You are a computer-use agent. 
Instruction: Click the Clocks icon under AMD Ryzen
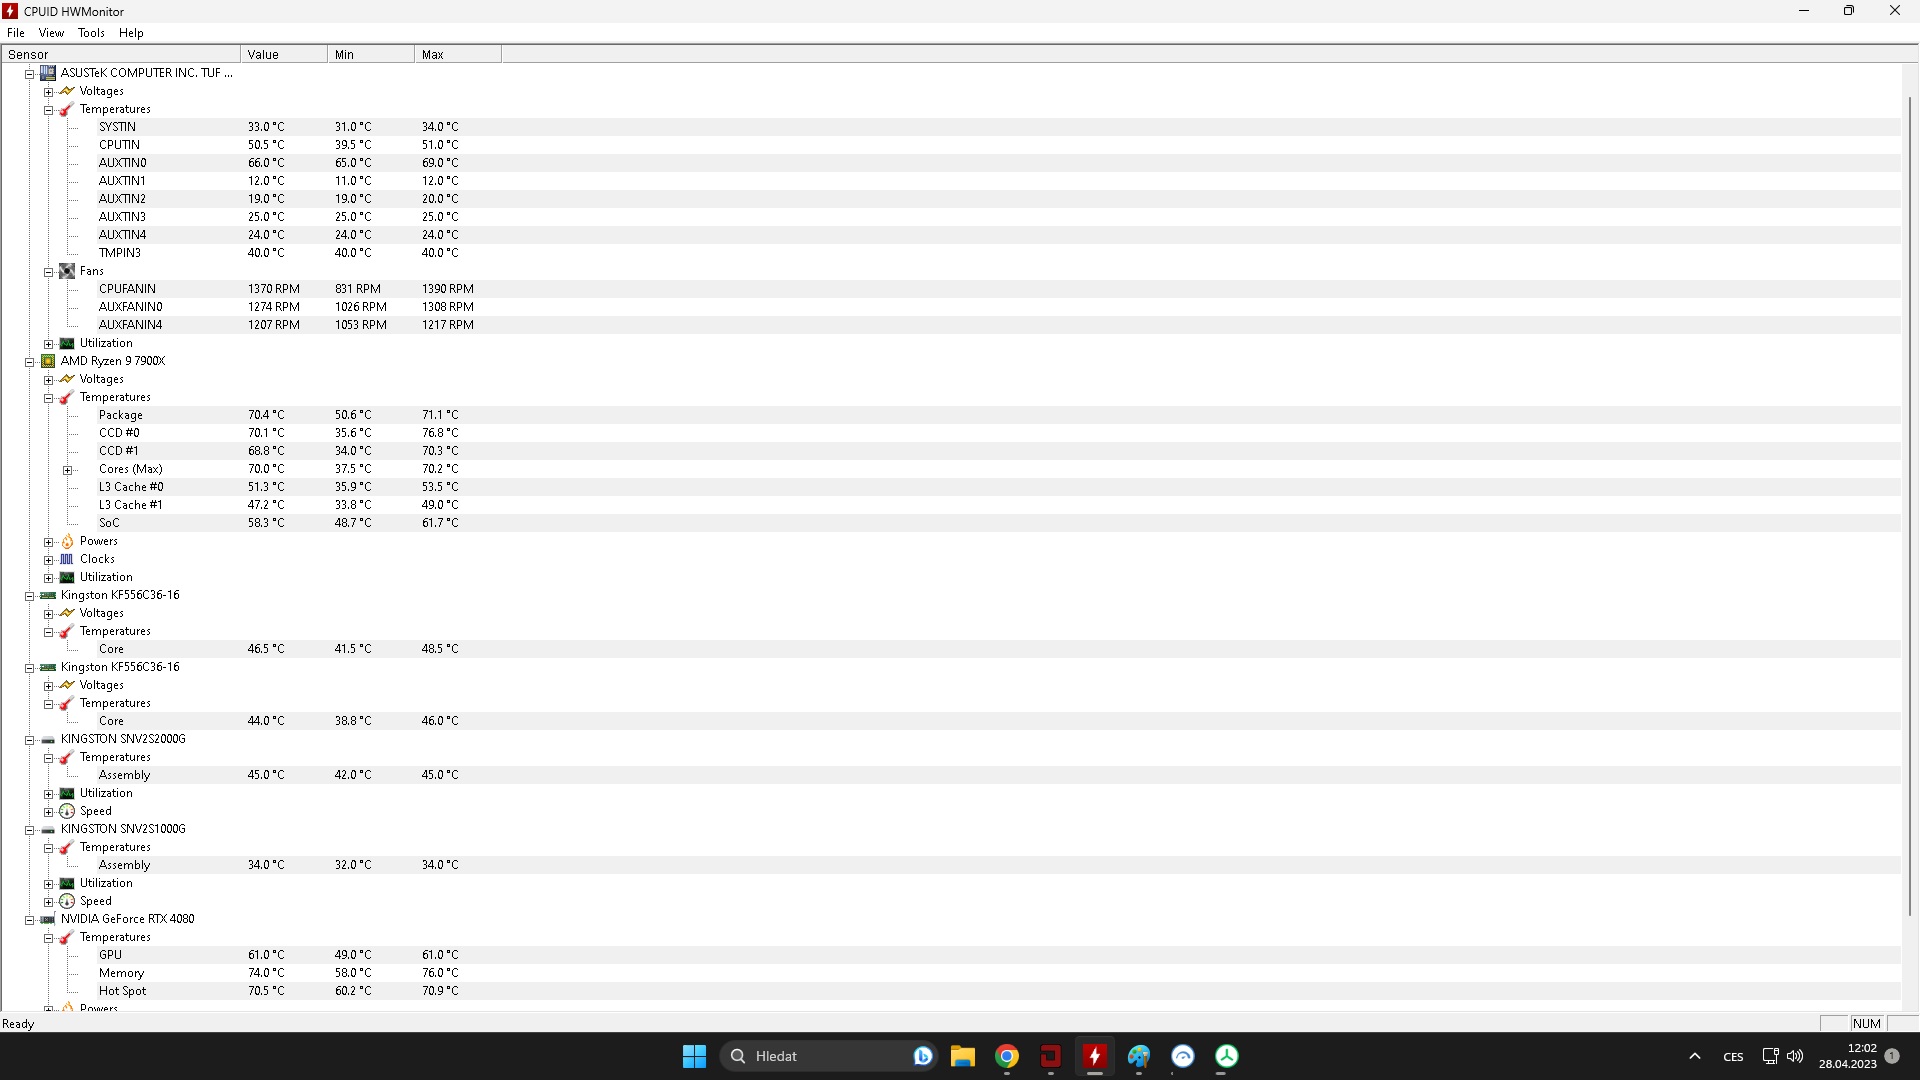click(67, 559)
